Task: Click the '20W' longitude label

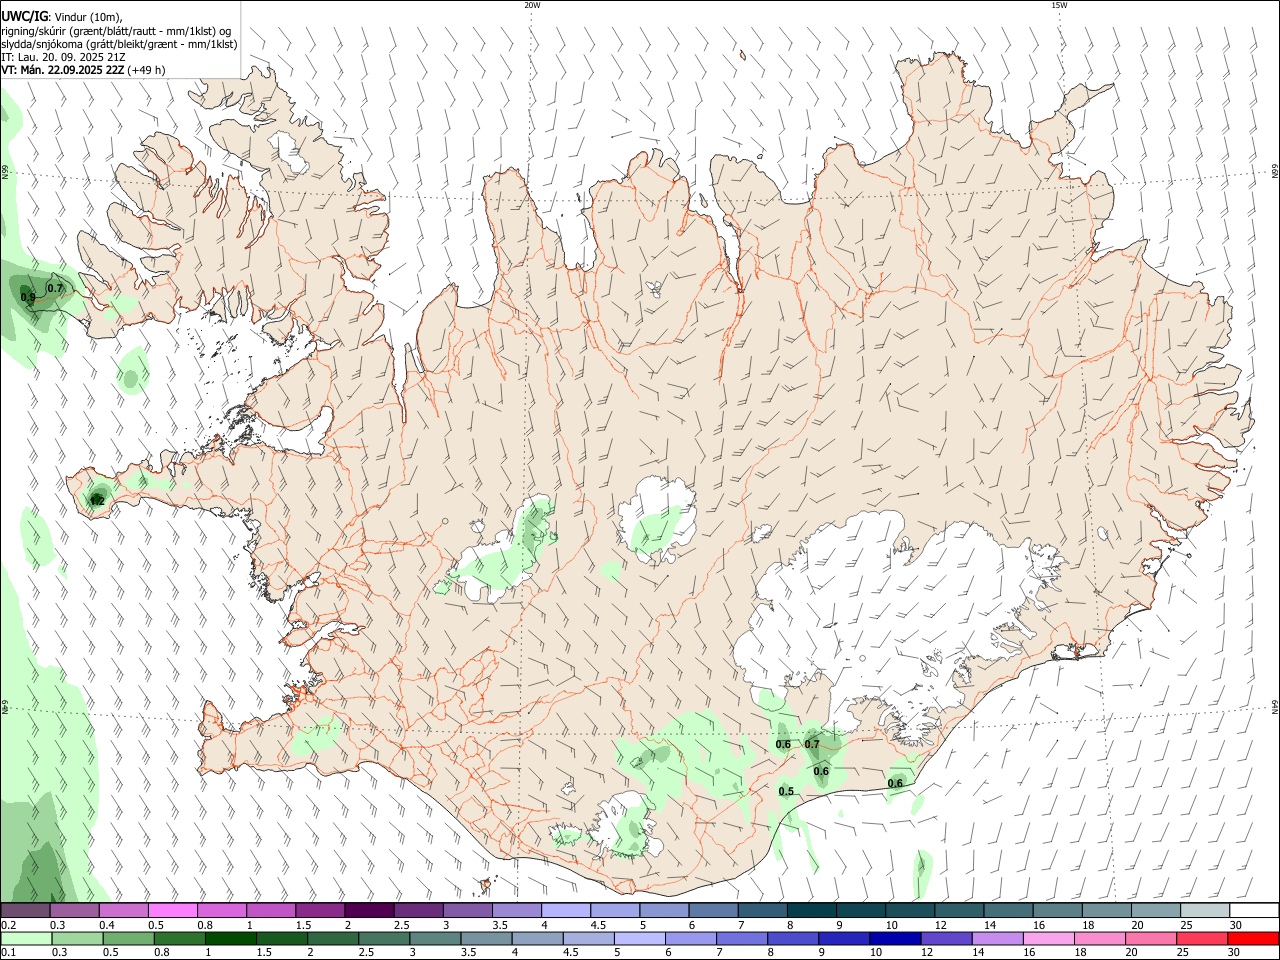Action: [532, 5]
